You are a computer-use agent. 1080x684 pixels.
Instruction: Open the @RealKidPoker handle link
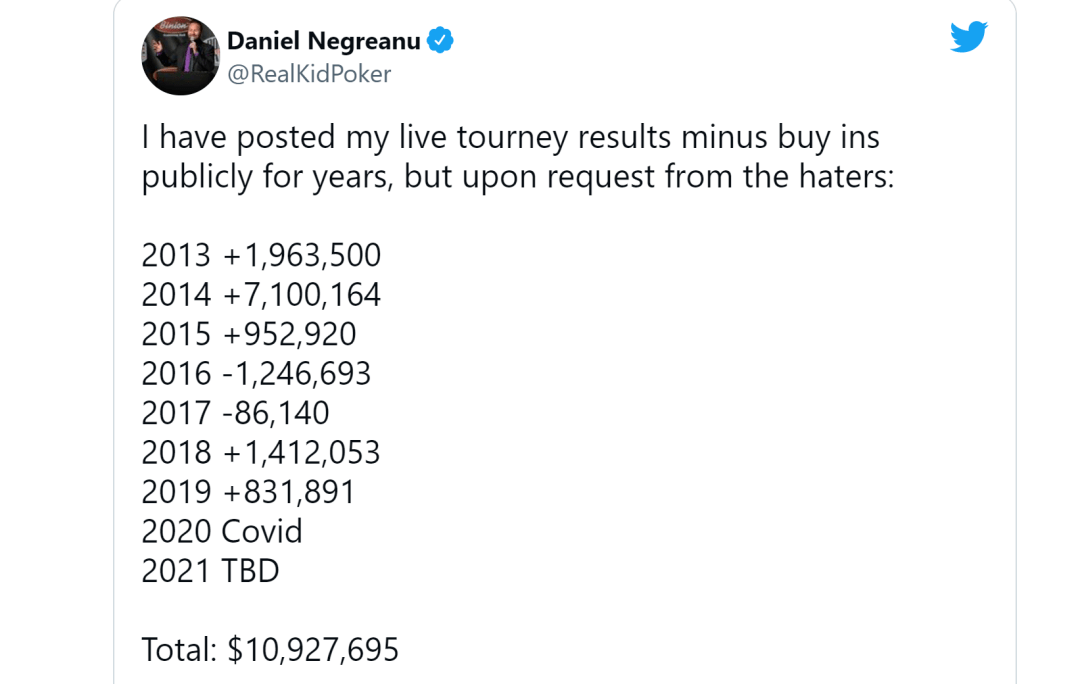pos(309,74)
